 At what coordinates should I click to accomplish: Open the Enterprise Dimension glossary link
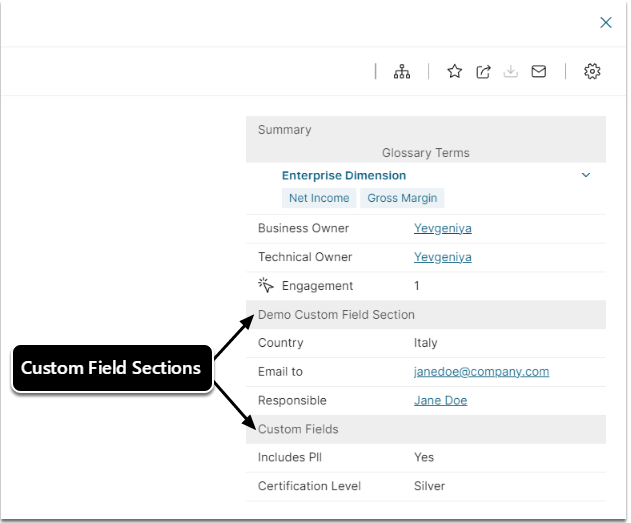pyautogui.click(x=343, y=176)
